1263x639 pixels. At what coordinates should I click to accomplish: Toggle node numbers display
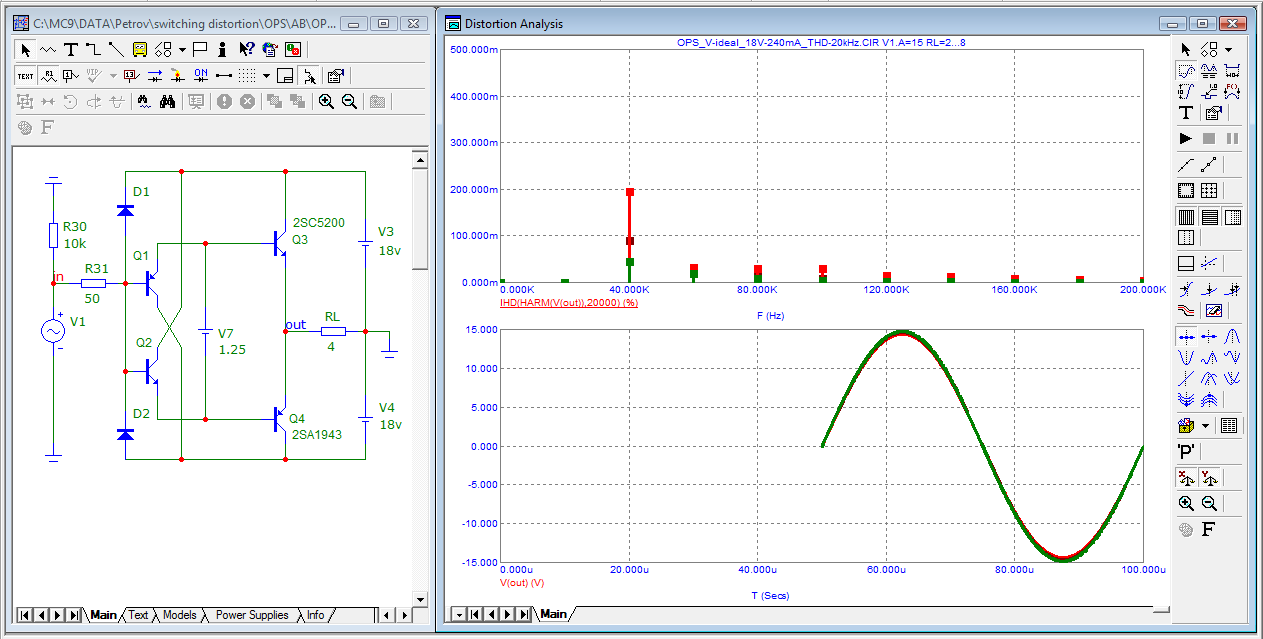(x=70, y=75)
